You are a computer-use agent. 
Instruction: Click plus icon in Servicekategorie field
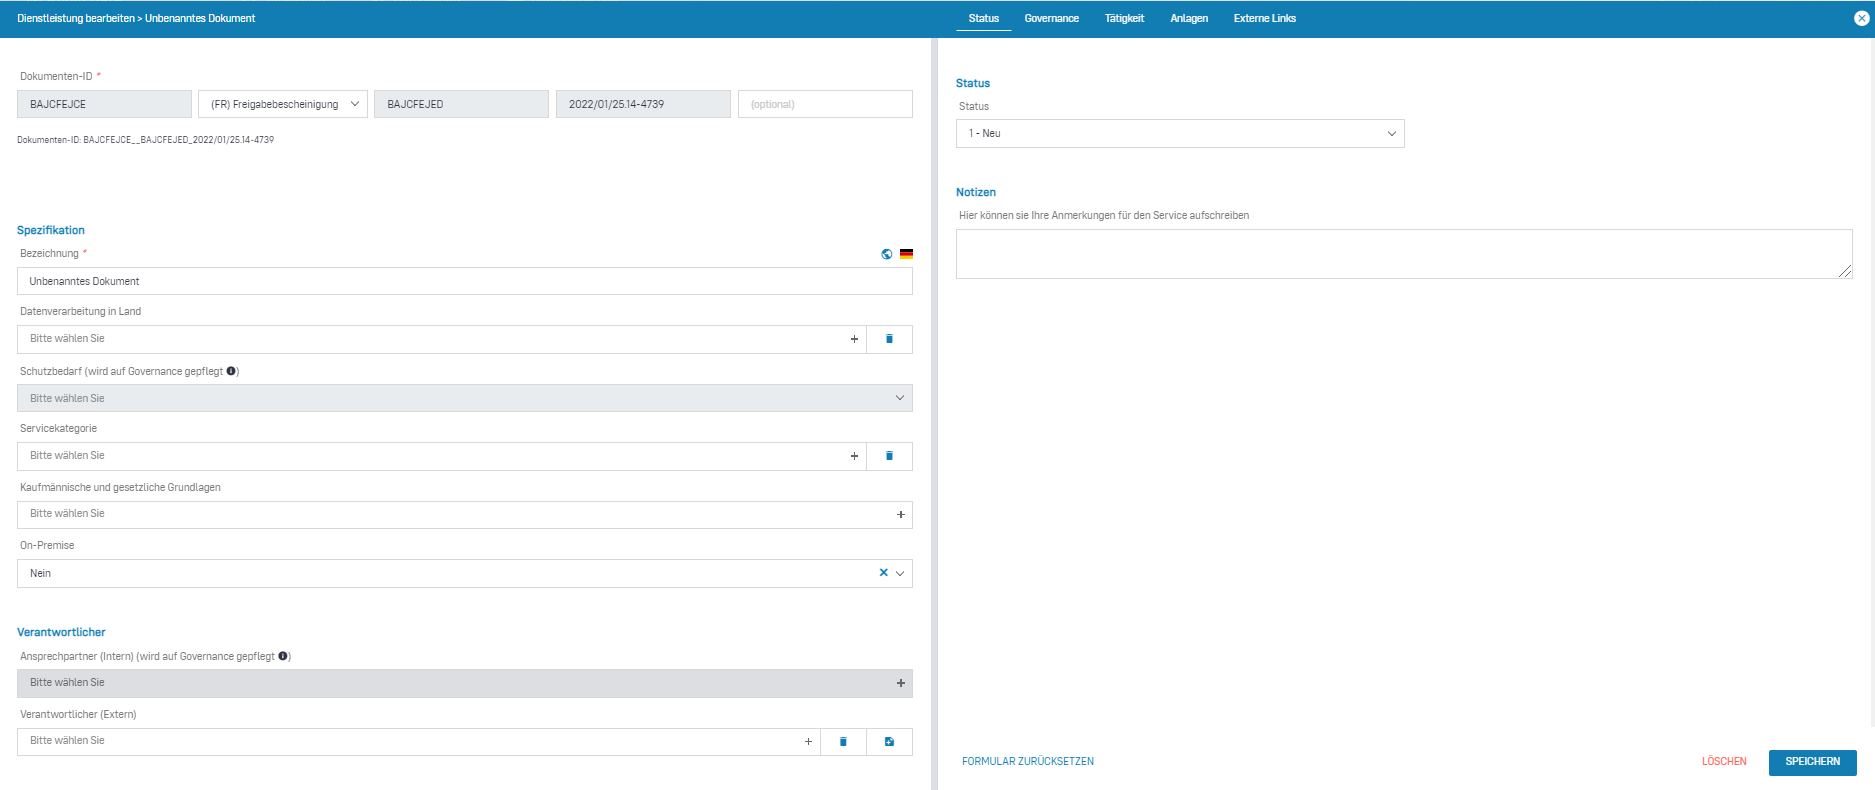pos(854,456)
